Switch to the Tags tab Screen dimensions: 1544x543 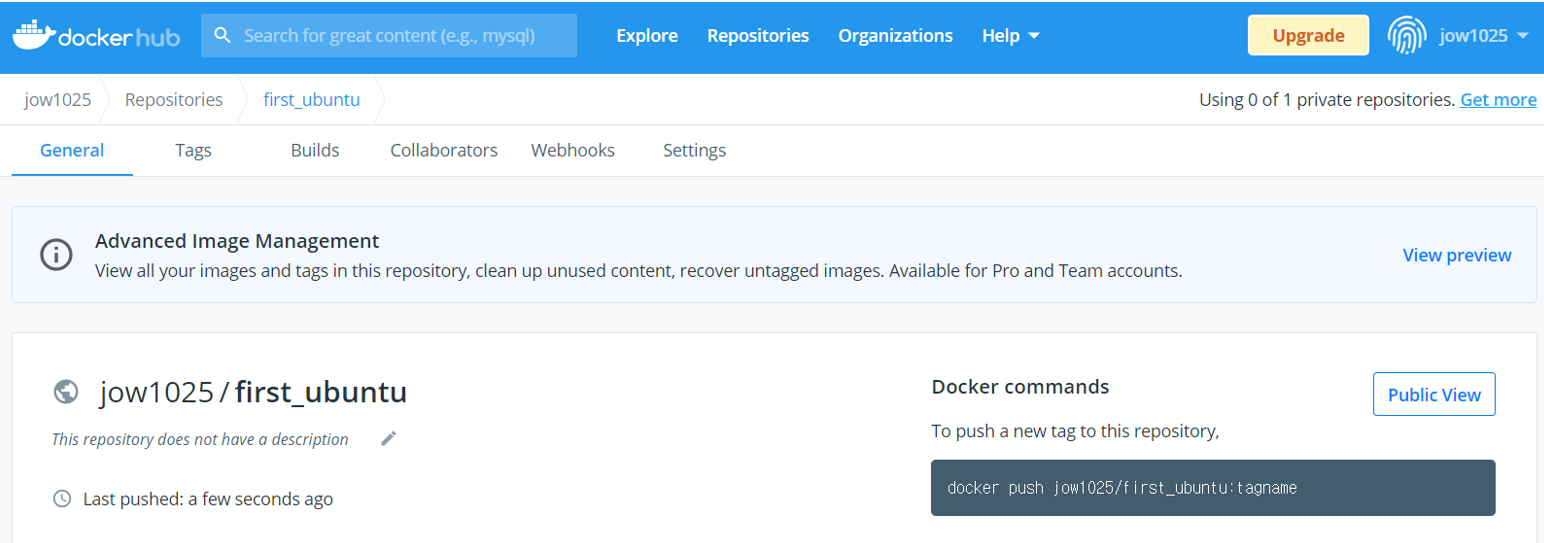193,150
